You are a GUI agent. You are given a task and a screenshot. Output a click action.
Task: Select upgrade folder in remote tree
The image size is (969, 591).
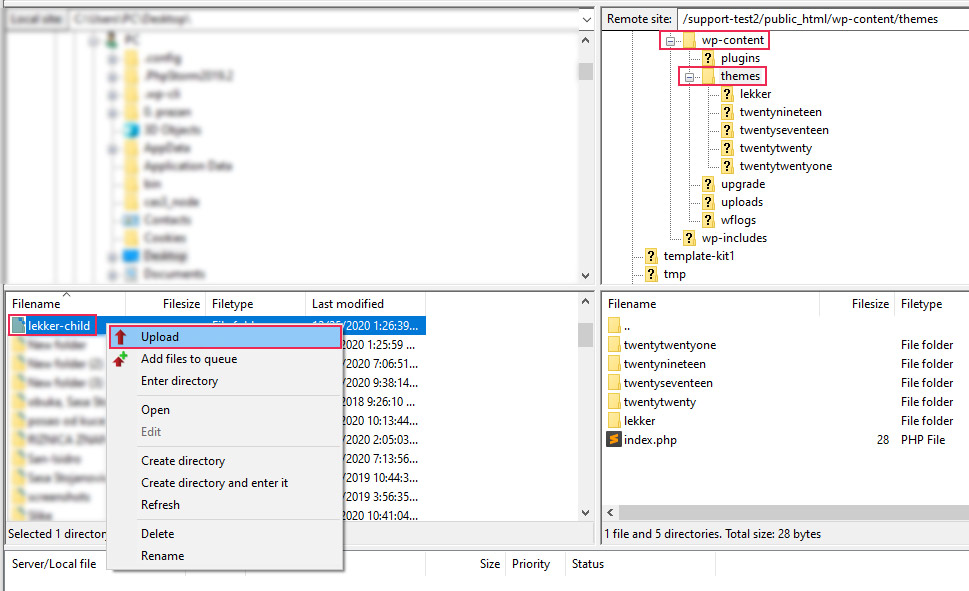click(743, 184)
